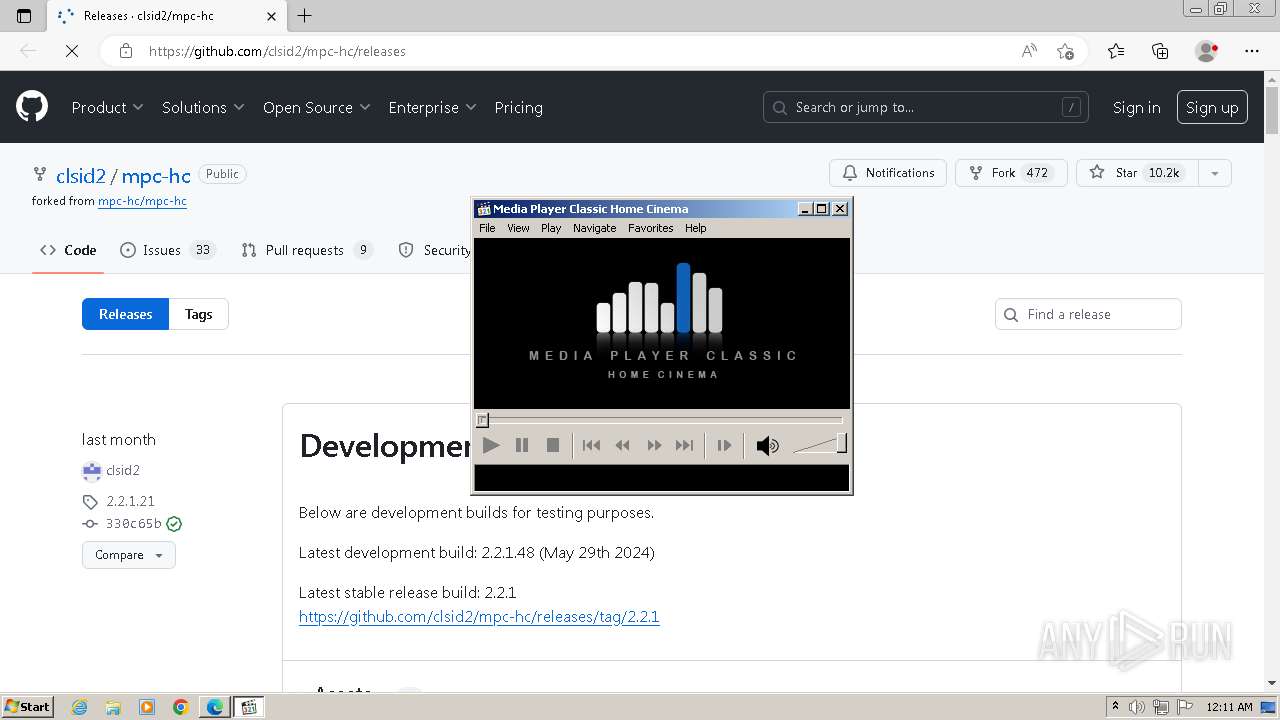The width and height of the screenshot is (1280, 720).
Task: Click the GitHub search field
Action: click(x=927, y=107)
